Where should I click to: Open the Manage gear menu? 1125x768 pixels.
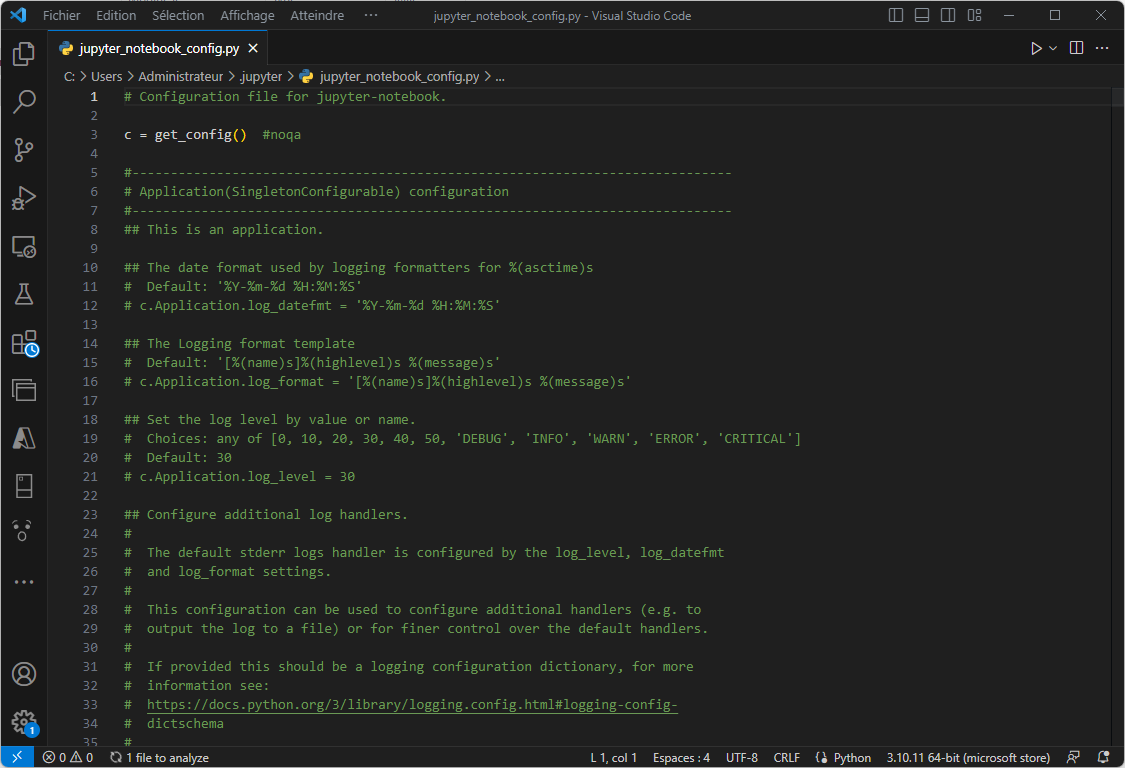(x=24, y=722)
